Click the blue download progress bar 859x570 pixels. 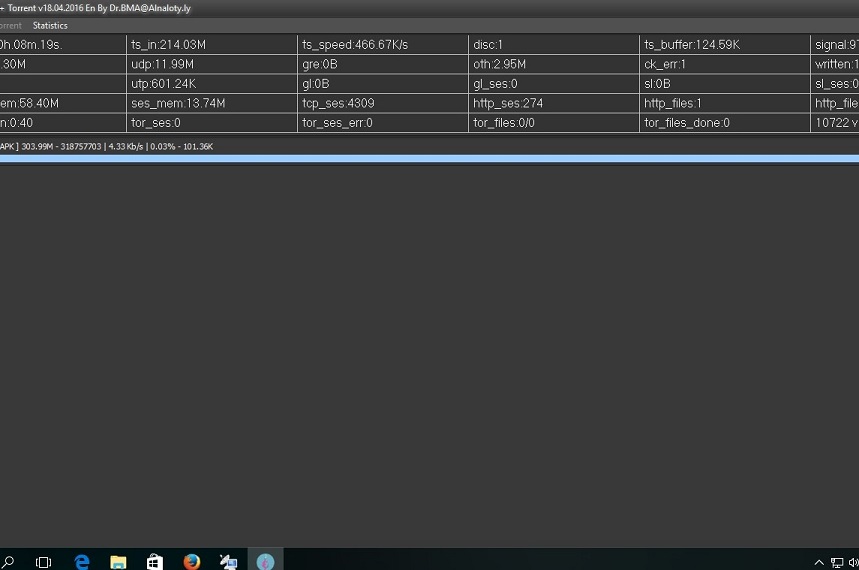click(429, 158)
